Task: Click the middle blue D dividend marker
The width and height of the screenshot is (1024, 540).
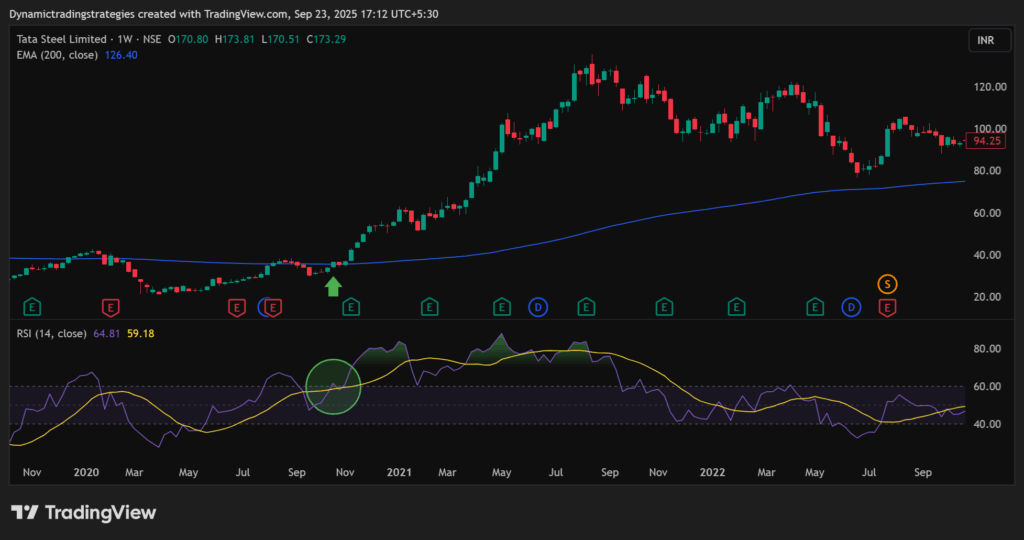Action: click(538, 306)
